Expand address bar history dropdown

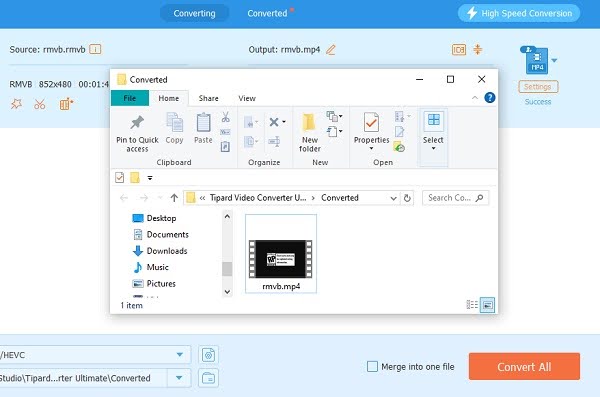[x=393, y=198]
